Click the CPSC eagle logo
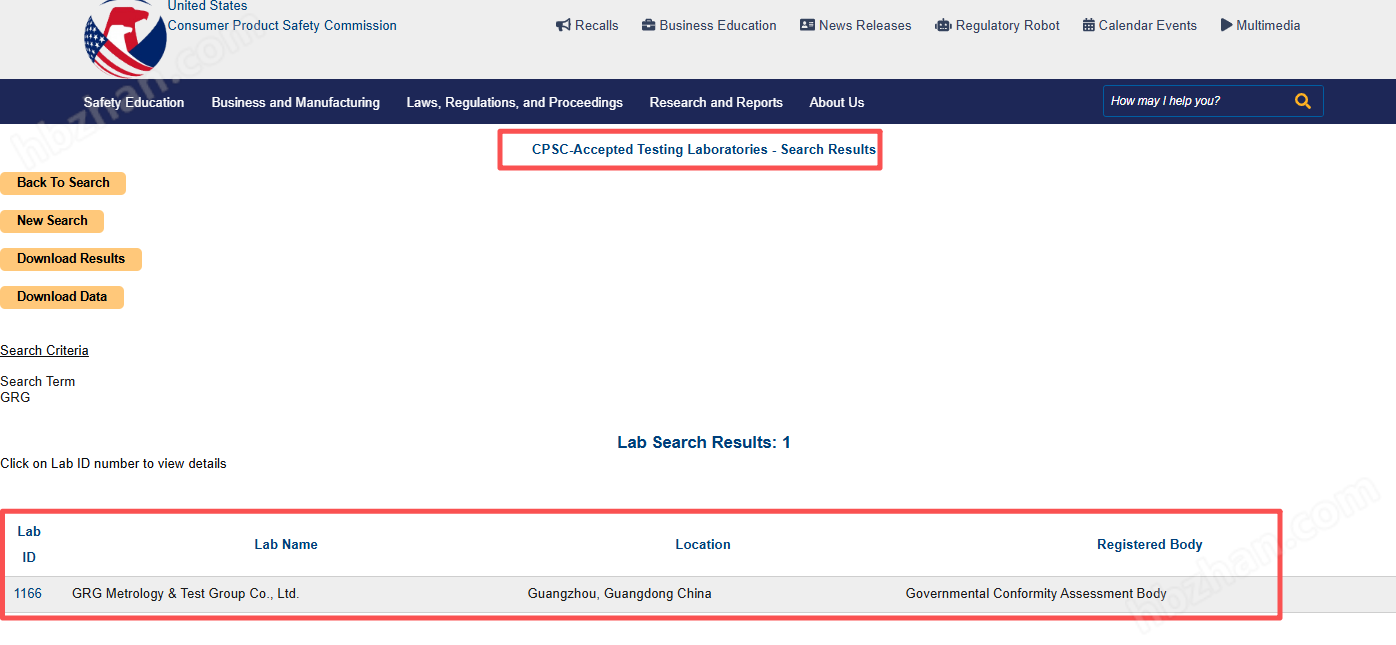Image resolution: width=1396 pixels, height=645 pixels. tap(125, 38)
